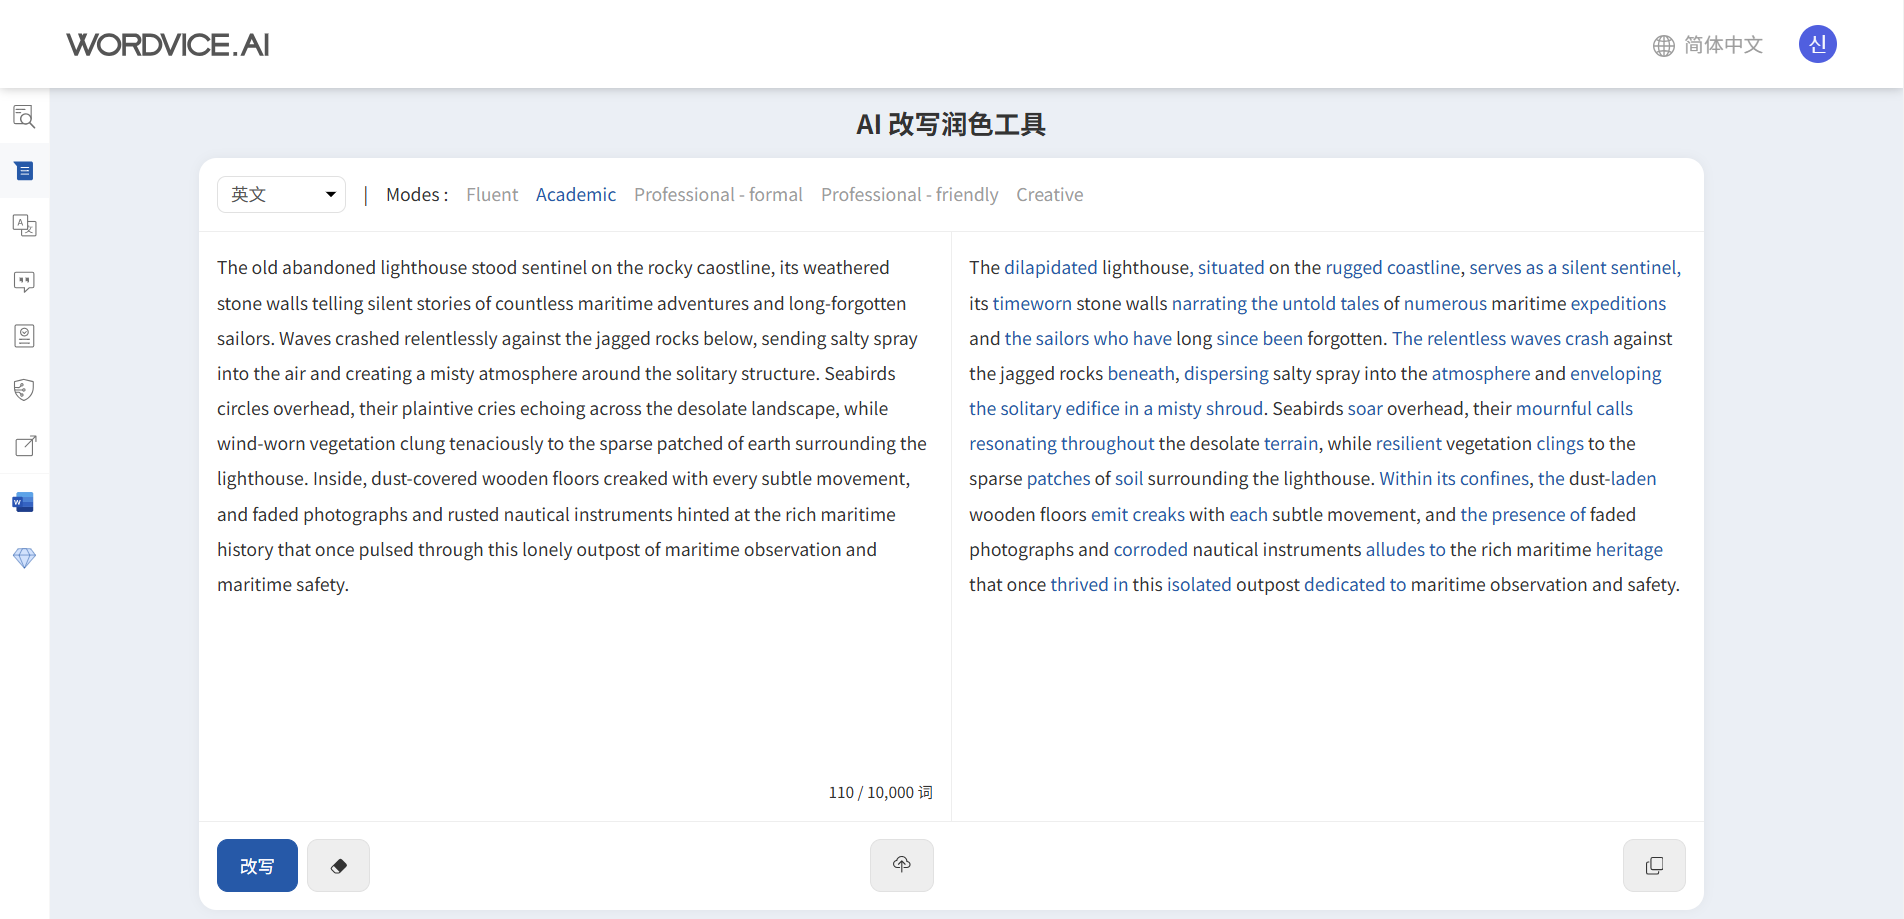
Task: Click the external link sidebar icon
Action: [24, 445]
